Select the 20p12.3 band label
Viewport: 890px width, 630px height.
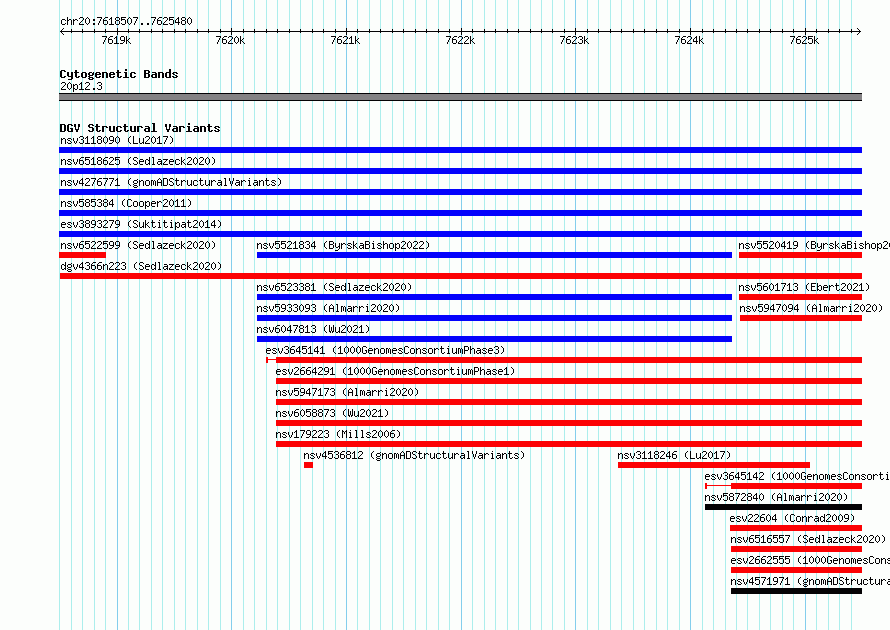(81, 86)
